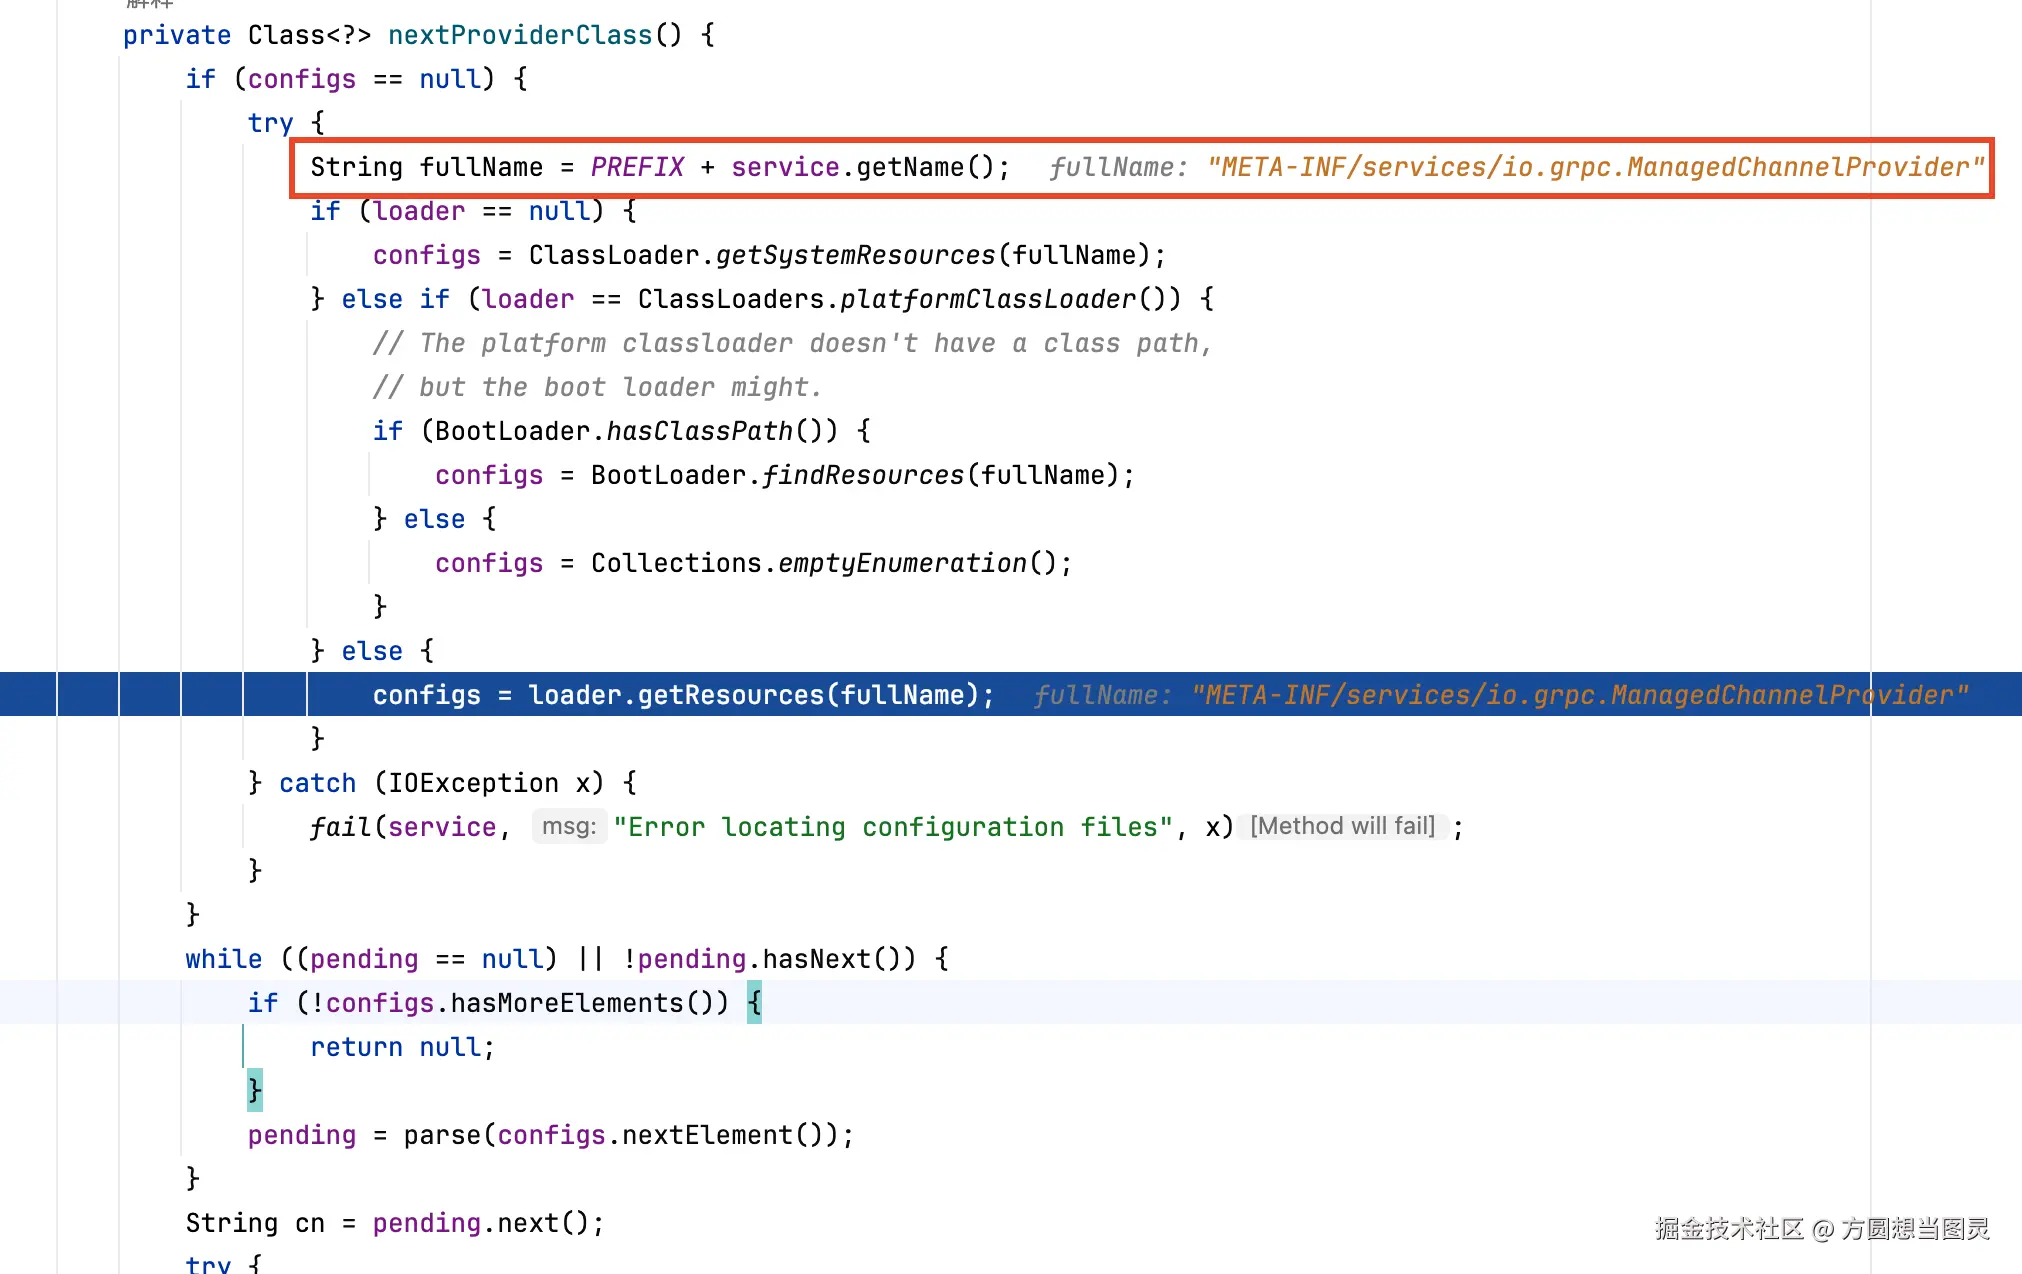Click the platformClassLoader method call
Image resolution: width=2022 pixels, height=1274 pixels.
pyautogui.click(x=987, y=299)
